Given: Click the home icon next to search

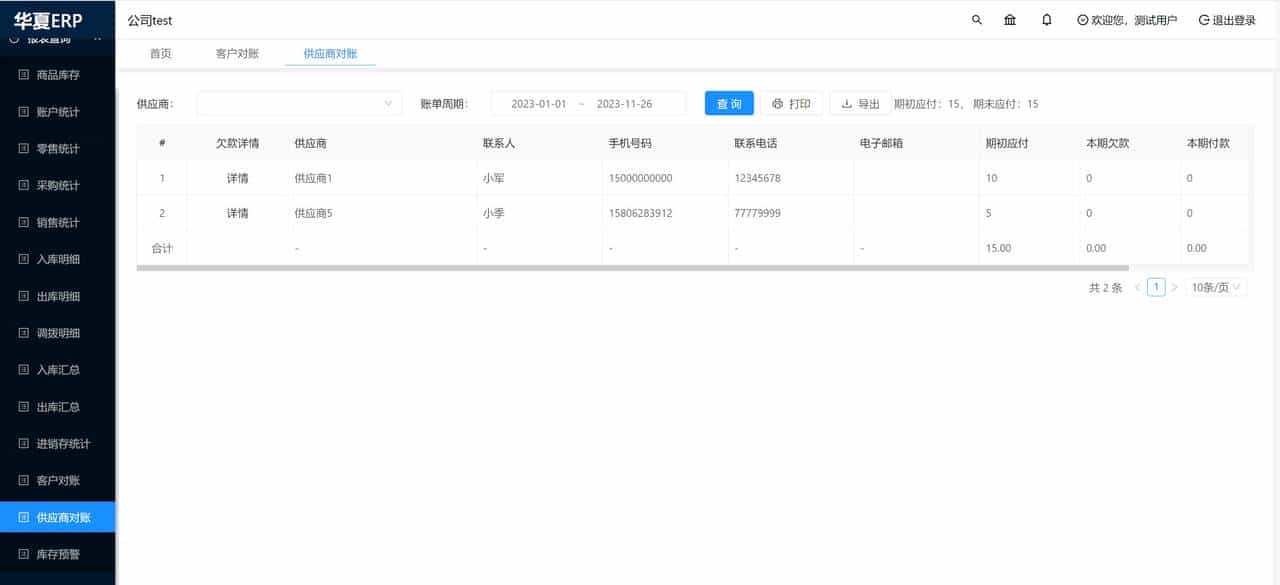Looking at the screenshot, I should point(1009,19).
